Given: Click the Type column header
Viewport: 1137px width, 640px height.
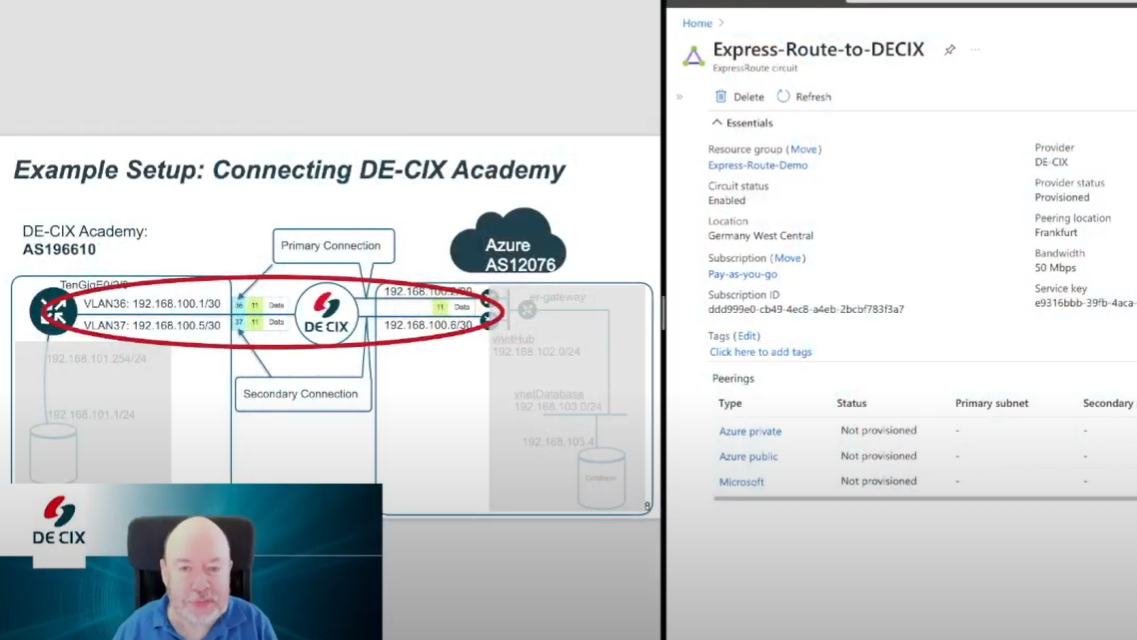Looking at the screenshot, I should coord(730,404).
